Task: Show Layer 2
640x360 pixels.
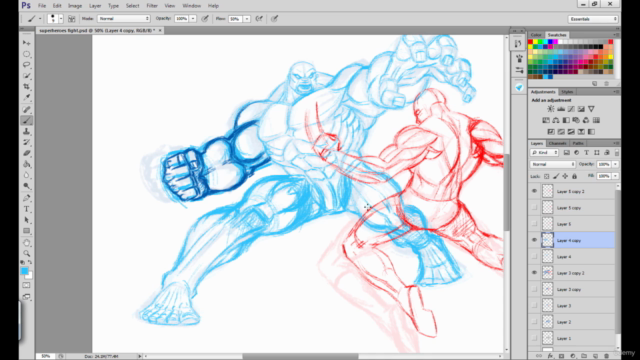Action: 534,322
